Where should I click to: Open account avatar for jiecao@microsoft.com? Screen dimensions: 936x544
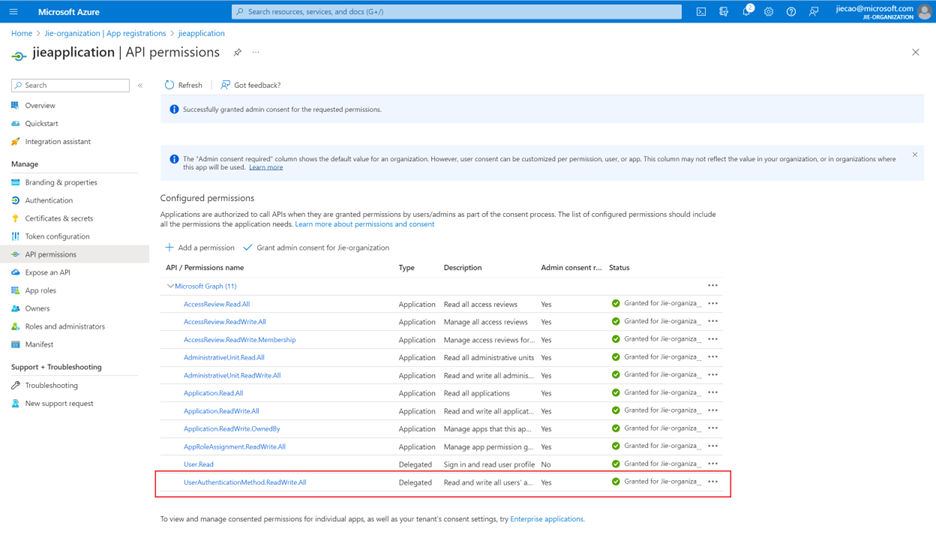[x=924, y=11]
